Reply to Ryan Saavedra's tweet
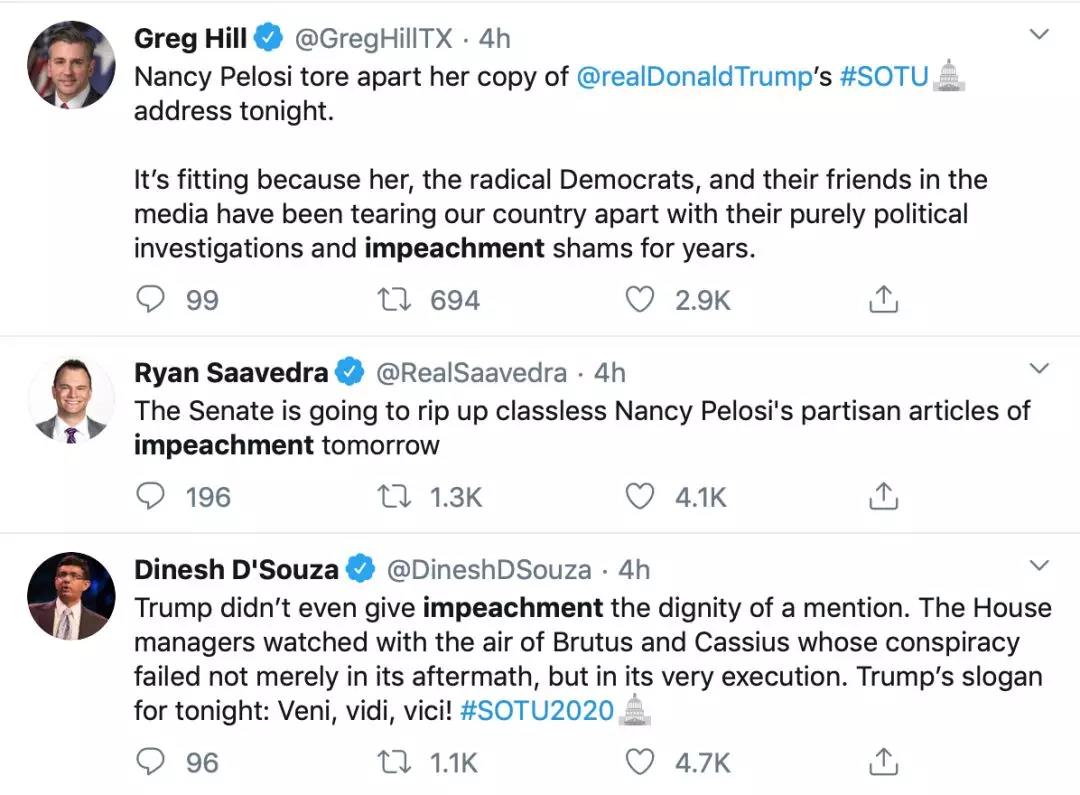The image size is (1080, 795). [150, 496]
